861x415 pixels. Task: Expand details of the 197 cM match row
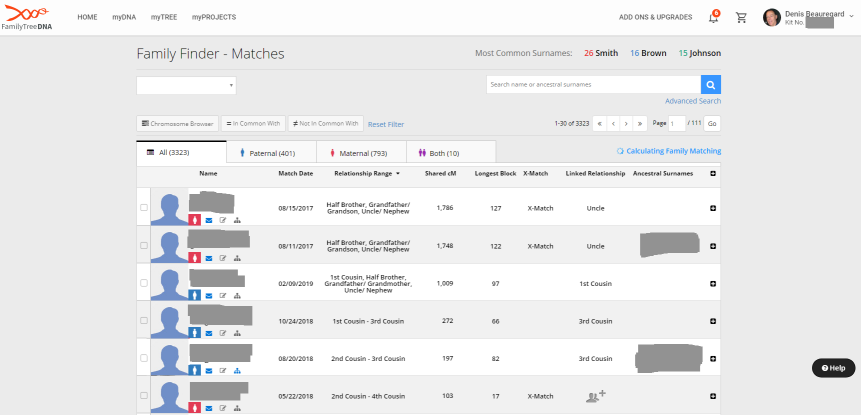713,358
